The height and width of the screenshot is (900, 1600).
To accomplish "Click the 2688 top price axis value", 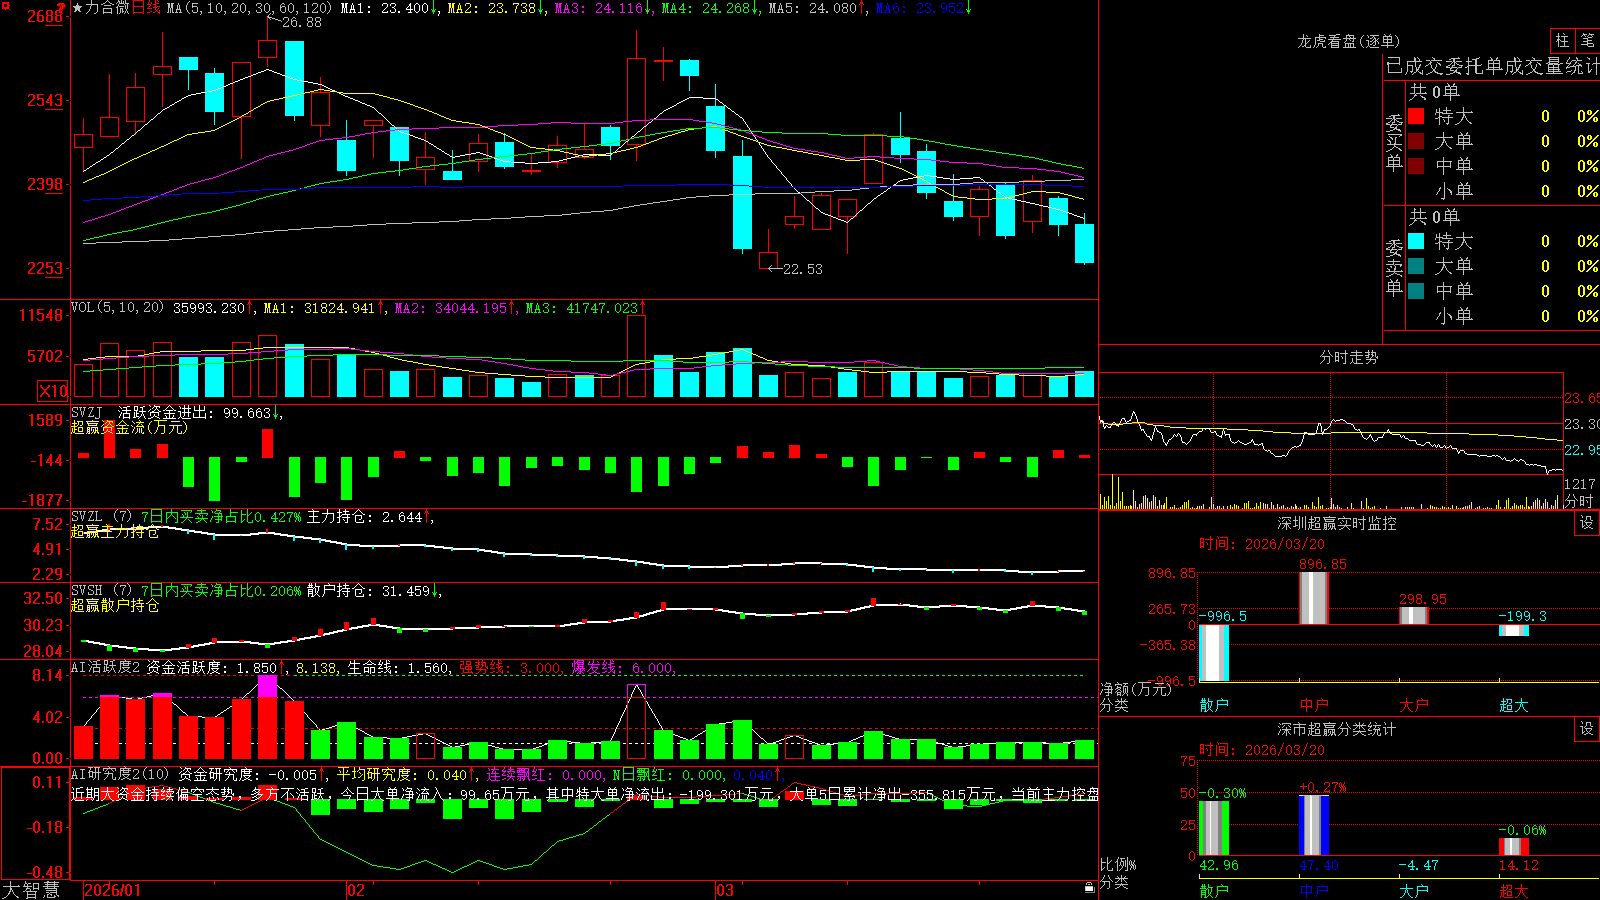I will click(44, 16).
